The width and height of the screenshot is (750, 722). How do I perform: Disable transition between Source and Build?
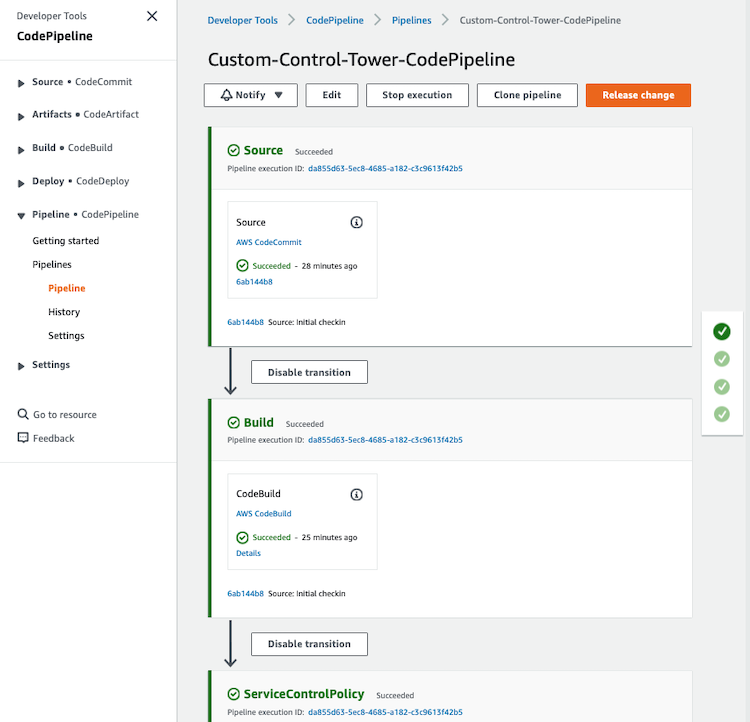click(309, 372)
